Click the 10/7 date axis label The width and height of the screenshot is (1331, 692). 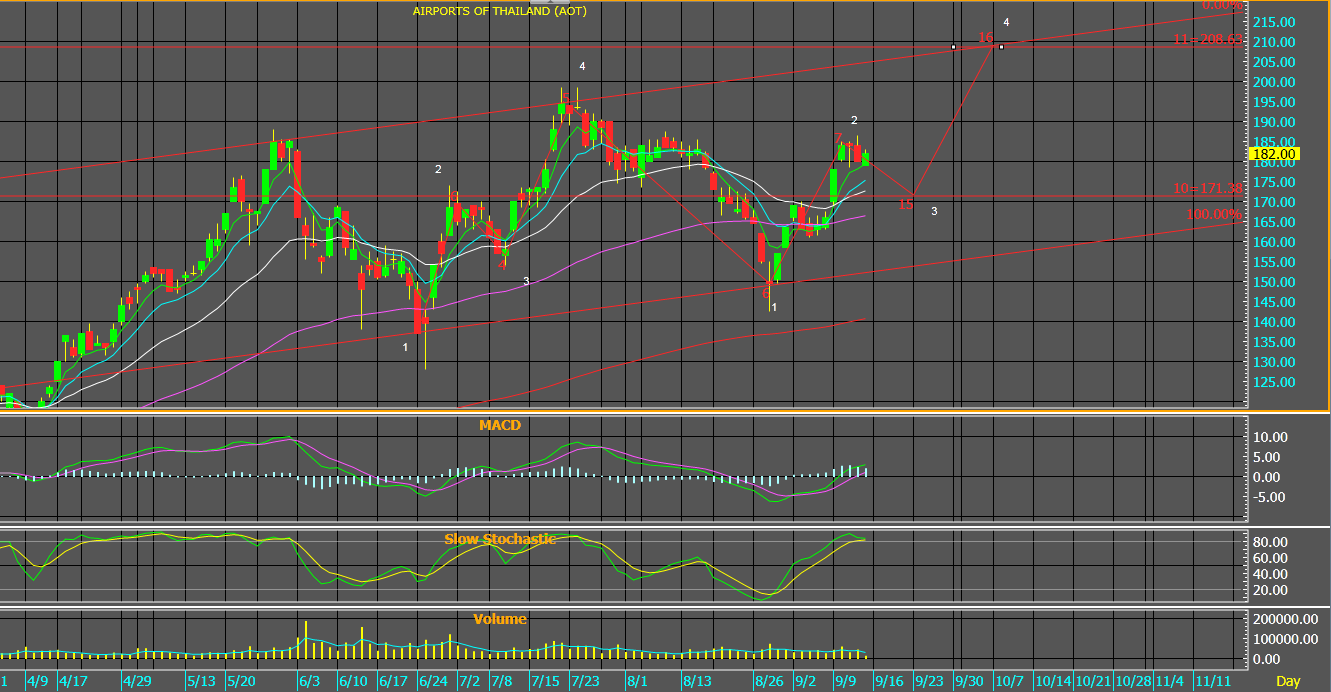1008,681
